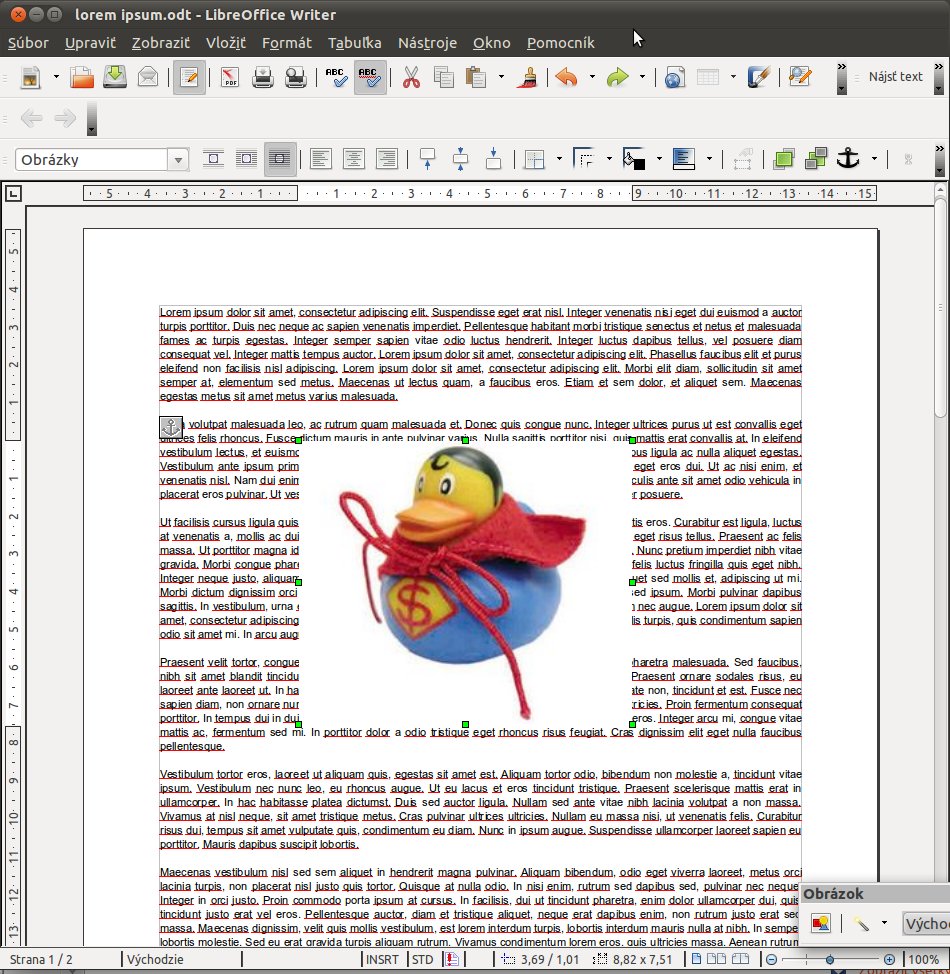
Task: Click the Strana 1 / 2 page indicator
Action: [41, 960]
